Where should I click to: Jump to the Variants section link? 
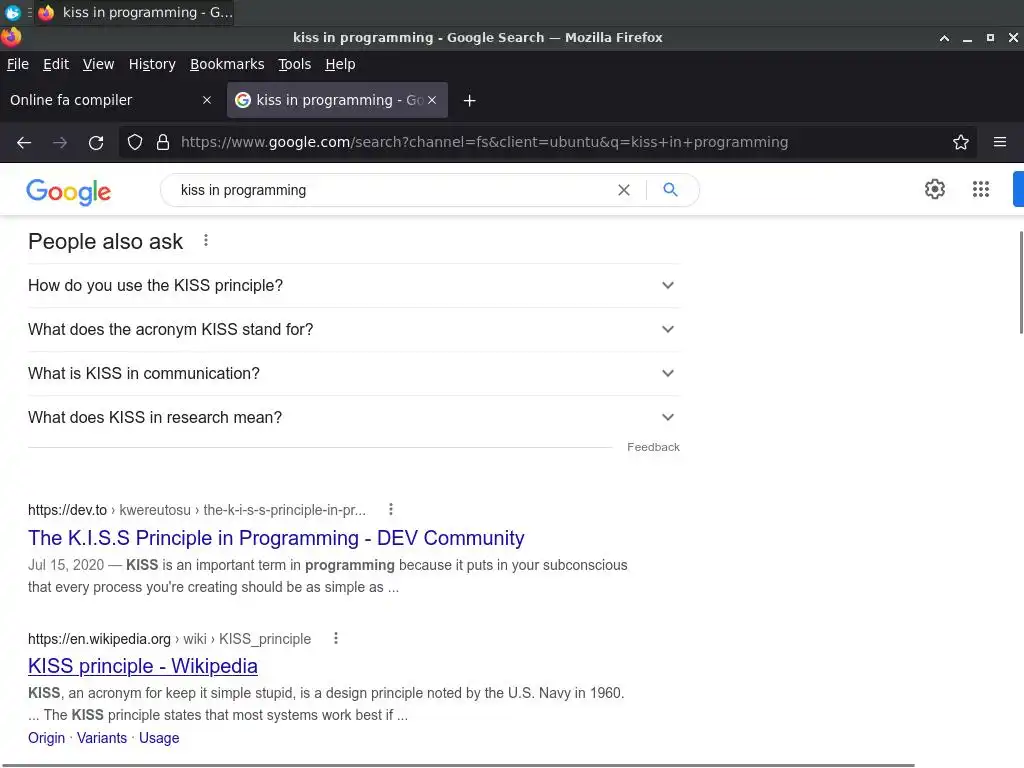coord(102,737)
